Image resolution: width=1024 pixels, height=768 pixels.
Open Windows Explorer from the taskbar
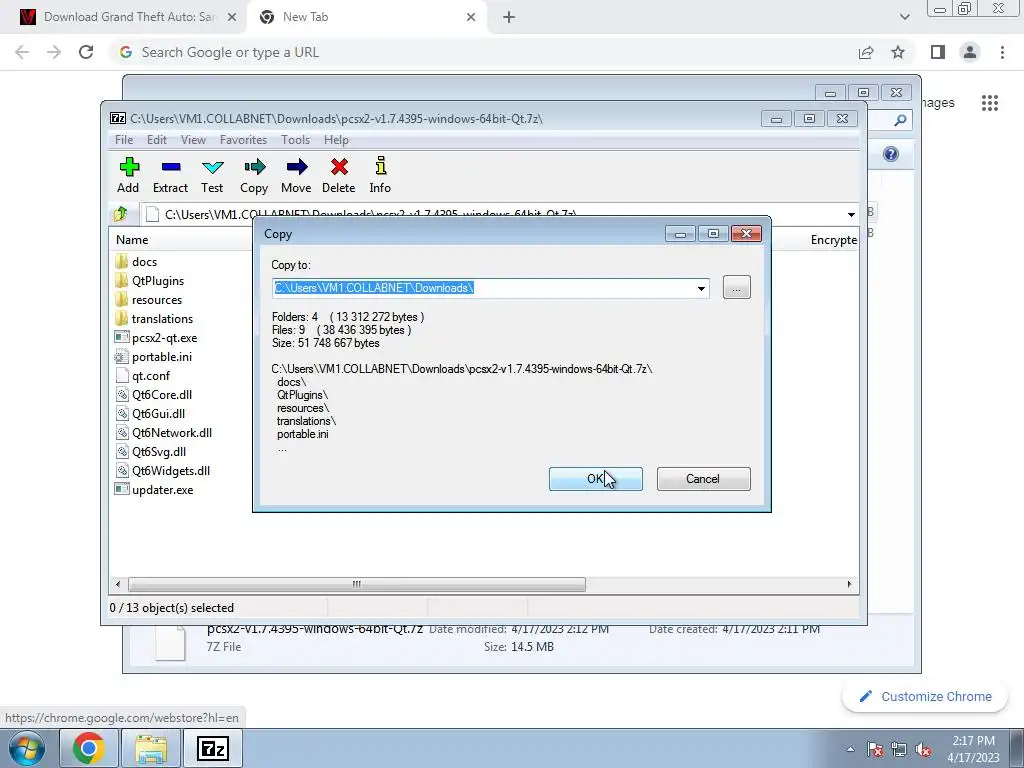(151, 748)
